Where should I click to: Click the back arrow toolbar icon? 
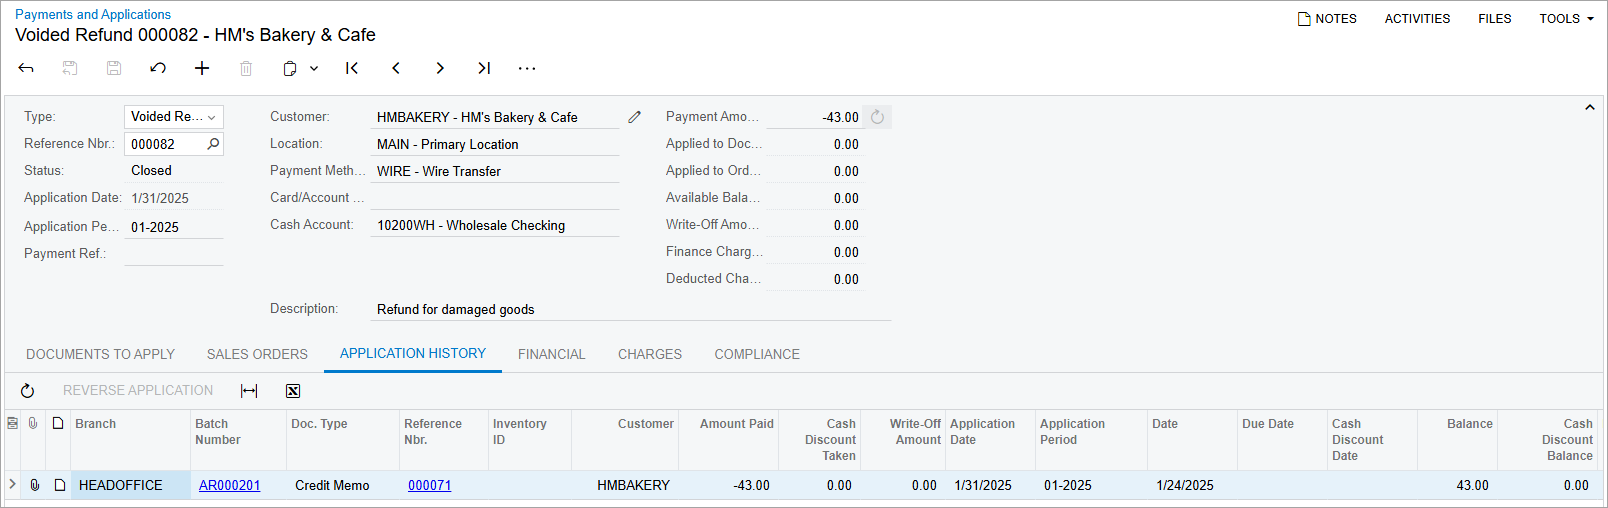(x=26, y=68)
